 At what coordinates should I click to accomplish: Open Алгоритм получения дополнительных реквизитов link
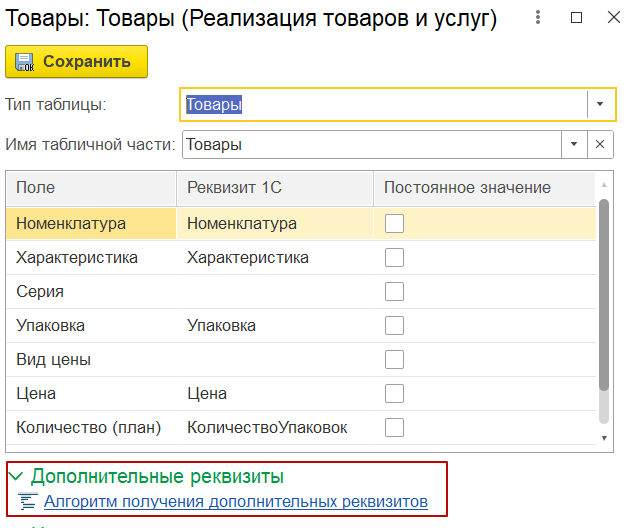(x=235, y=502)
